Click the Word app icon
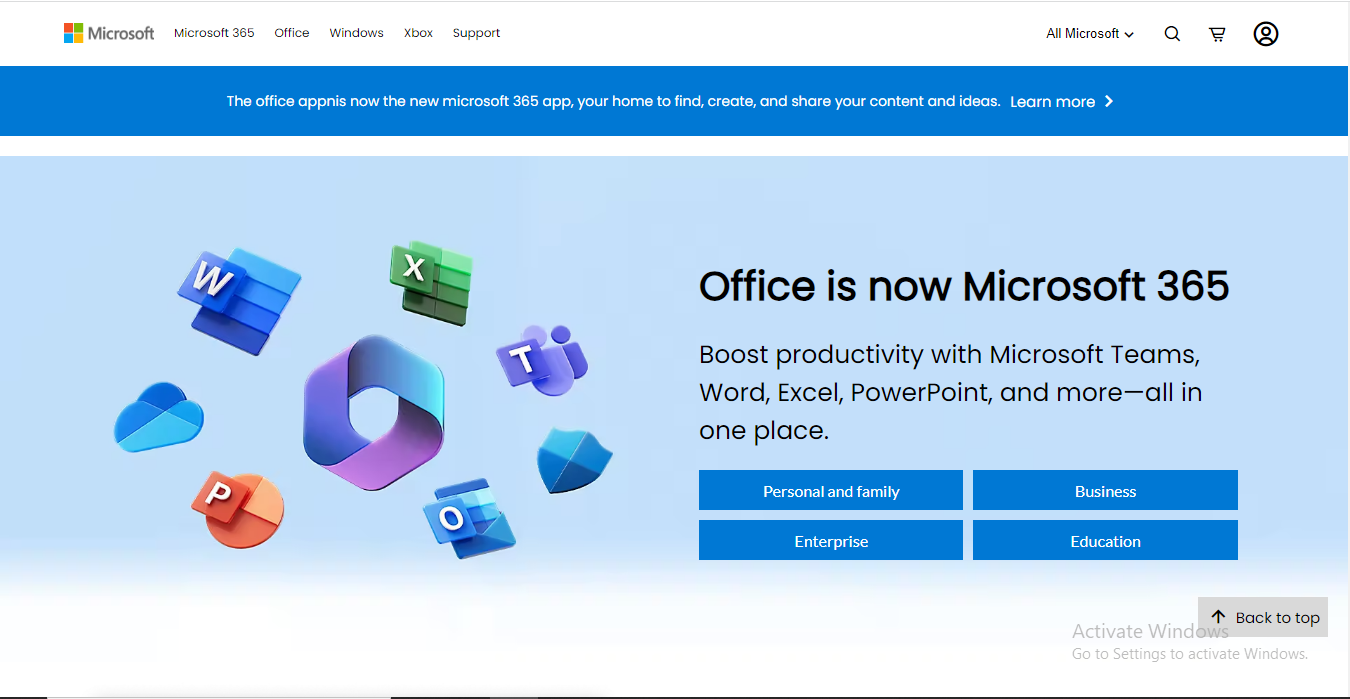1350x699 pixels. 238,300
